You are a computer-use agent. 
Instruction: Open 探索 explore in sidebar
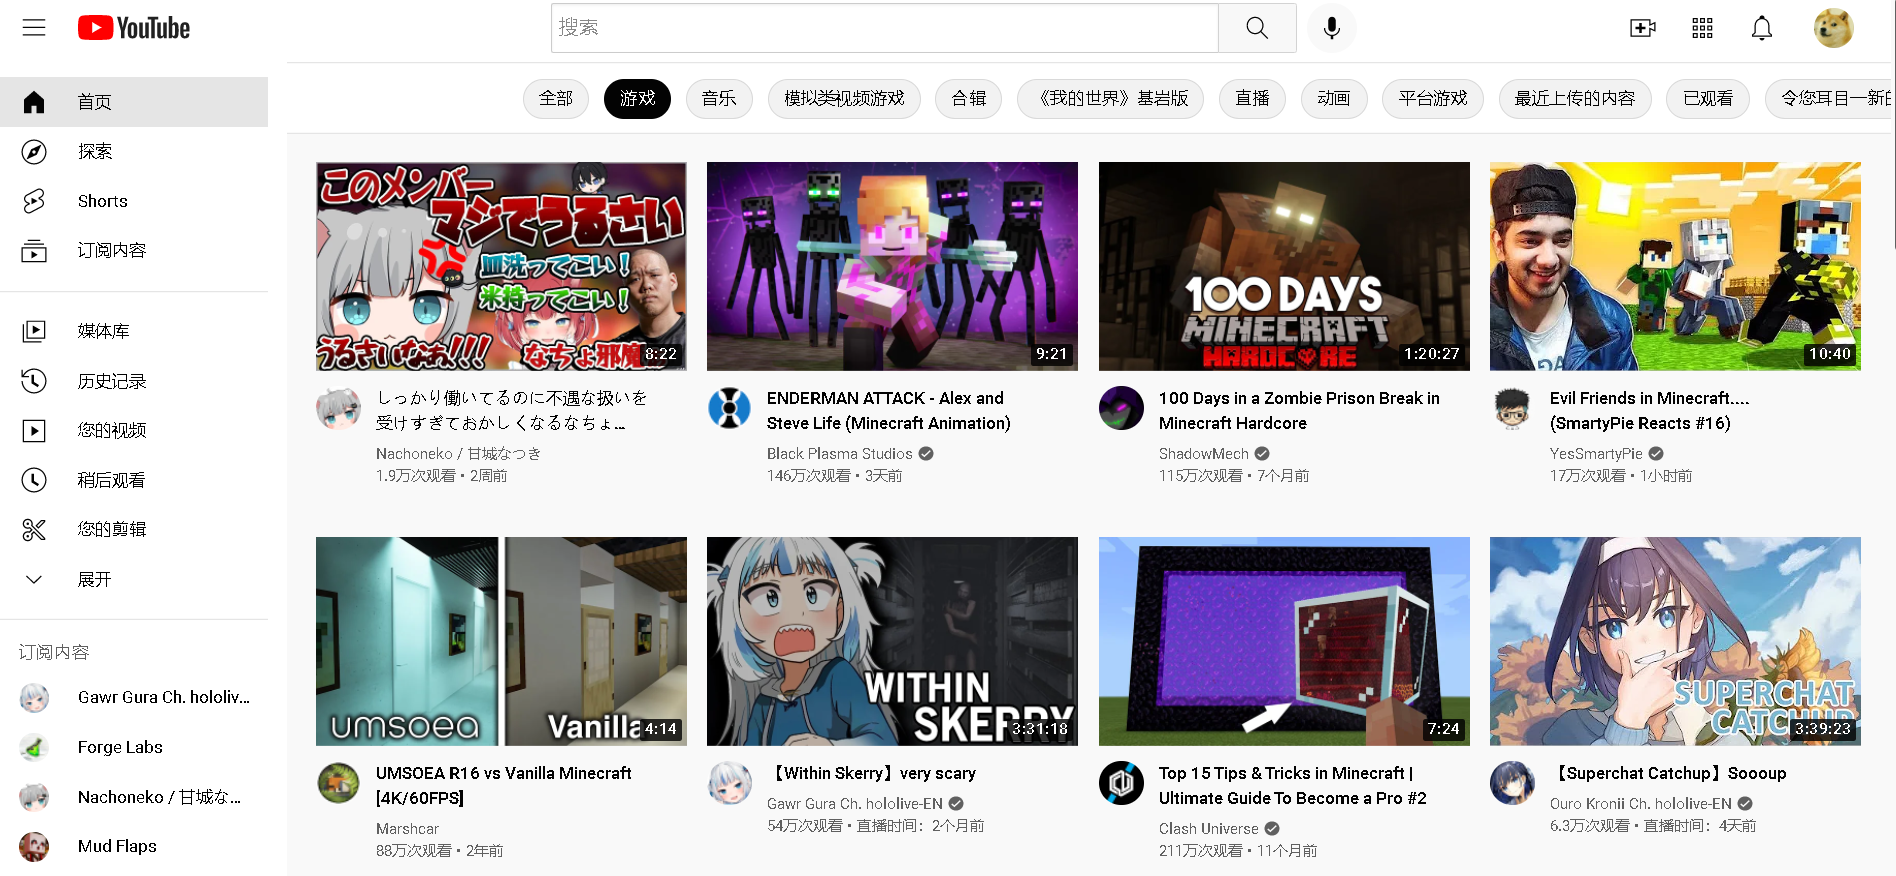(x=134, y=152)
